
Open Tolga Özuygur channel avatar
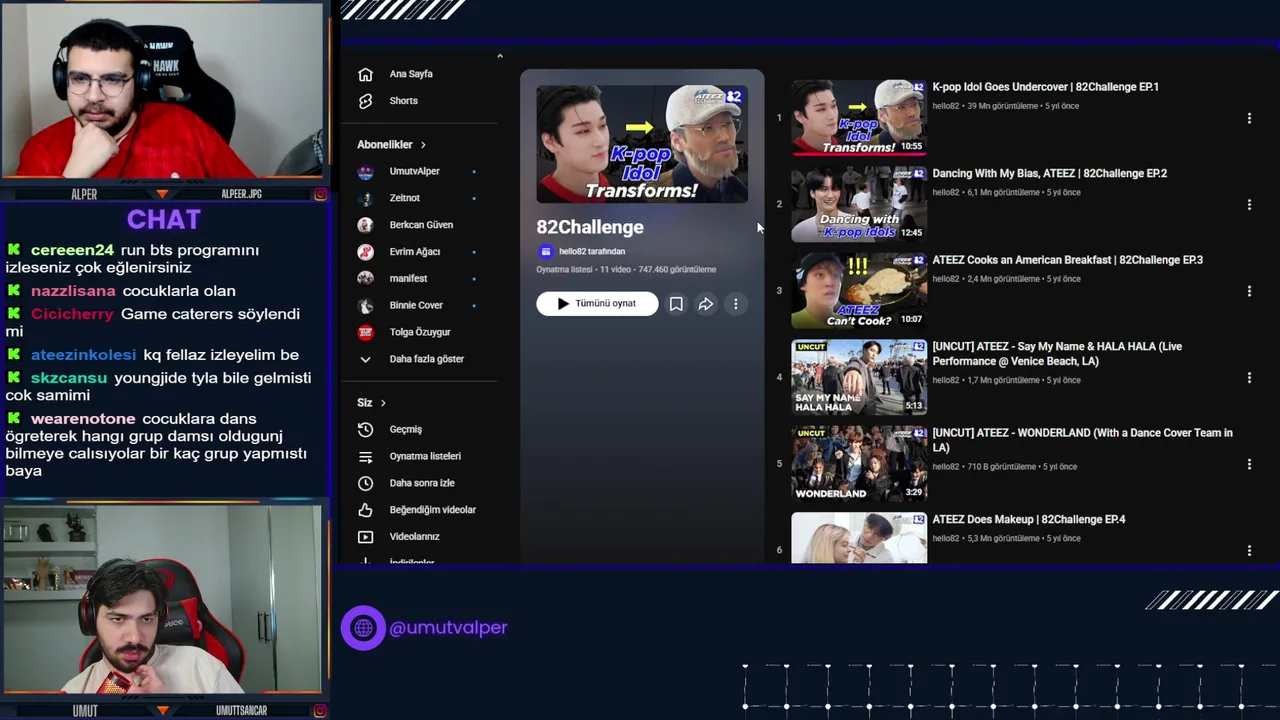pos(365,332)
